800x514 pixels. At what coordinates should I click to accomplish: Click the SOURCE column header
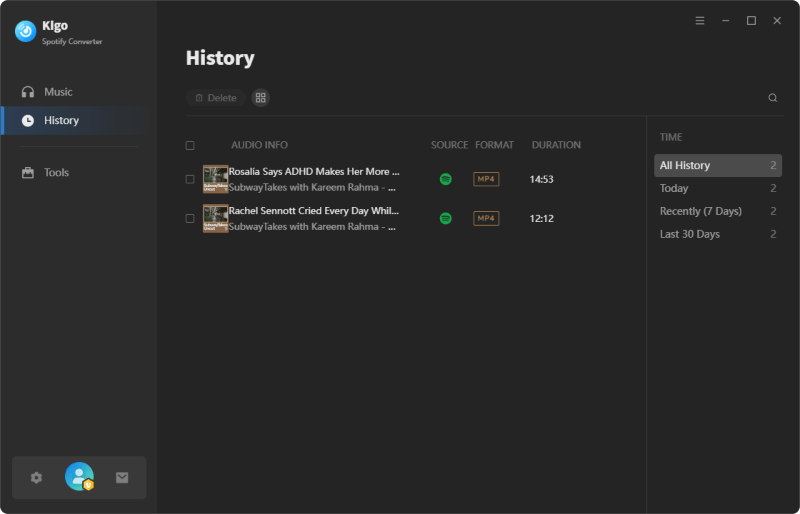click(x=449, y=145)
